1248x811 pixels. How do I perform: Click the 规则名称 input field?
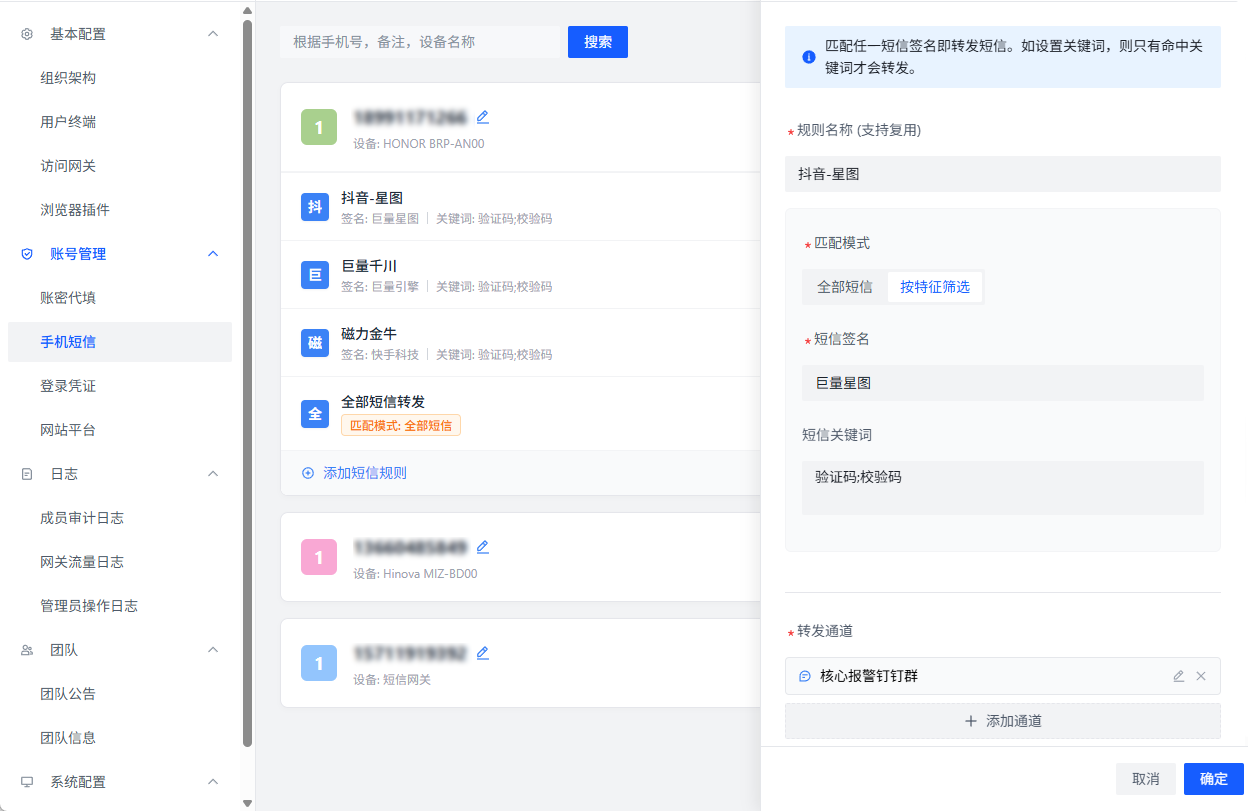coord(1003,174)
